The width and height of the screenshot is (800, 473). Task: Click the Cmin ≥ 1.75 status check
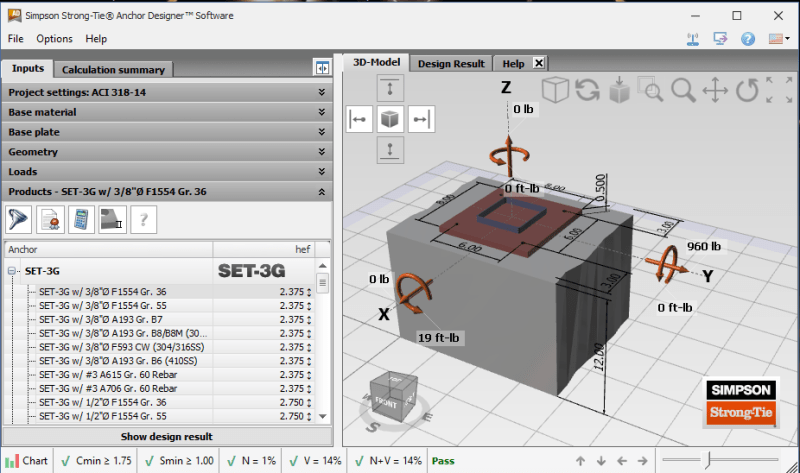coord(96,461)
